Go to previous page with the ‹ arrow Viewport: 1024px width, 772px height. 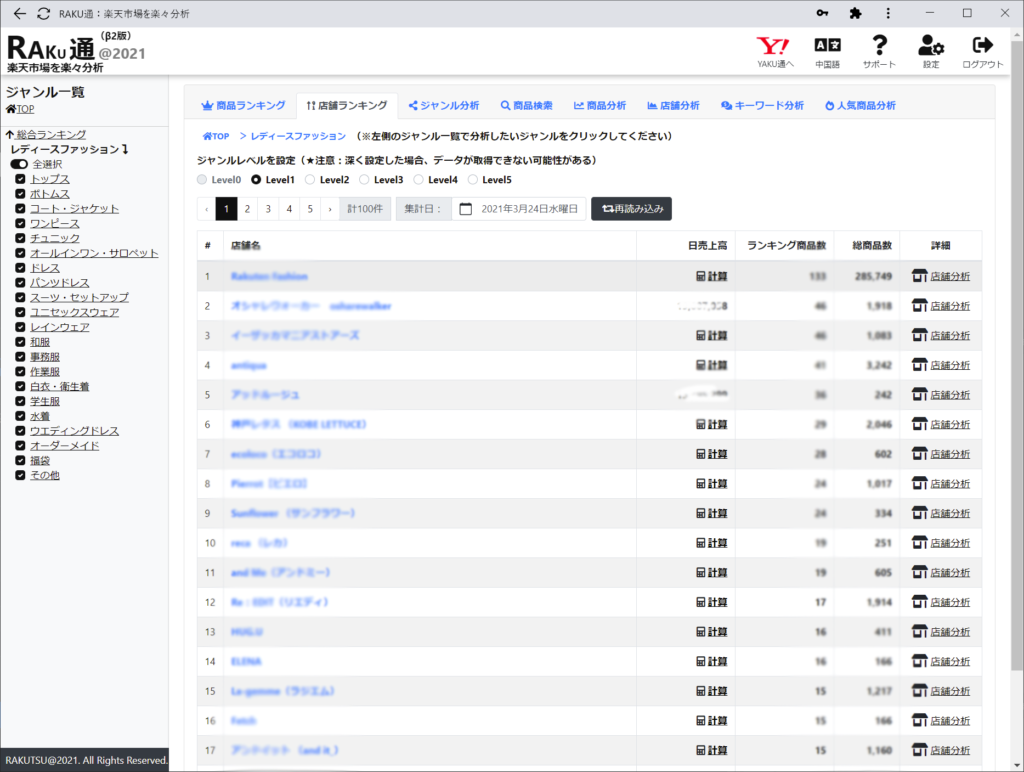[x=206, y=209]
